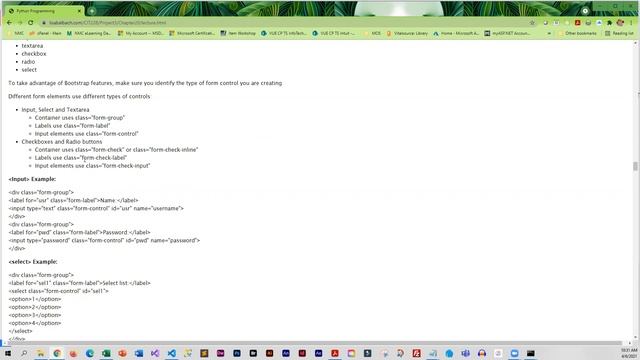Bookmark this page with the star icon
This screenshot has height=360, width=640.
tap(532, 22)
